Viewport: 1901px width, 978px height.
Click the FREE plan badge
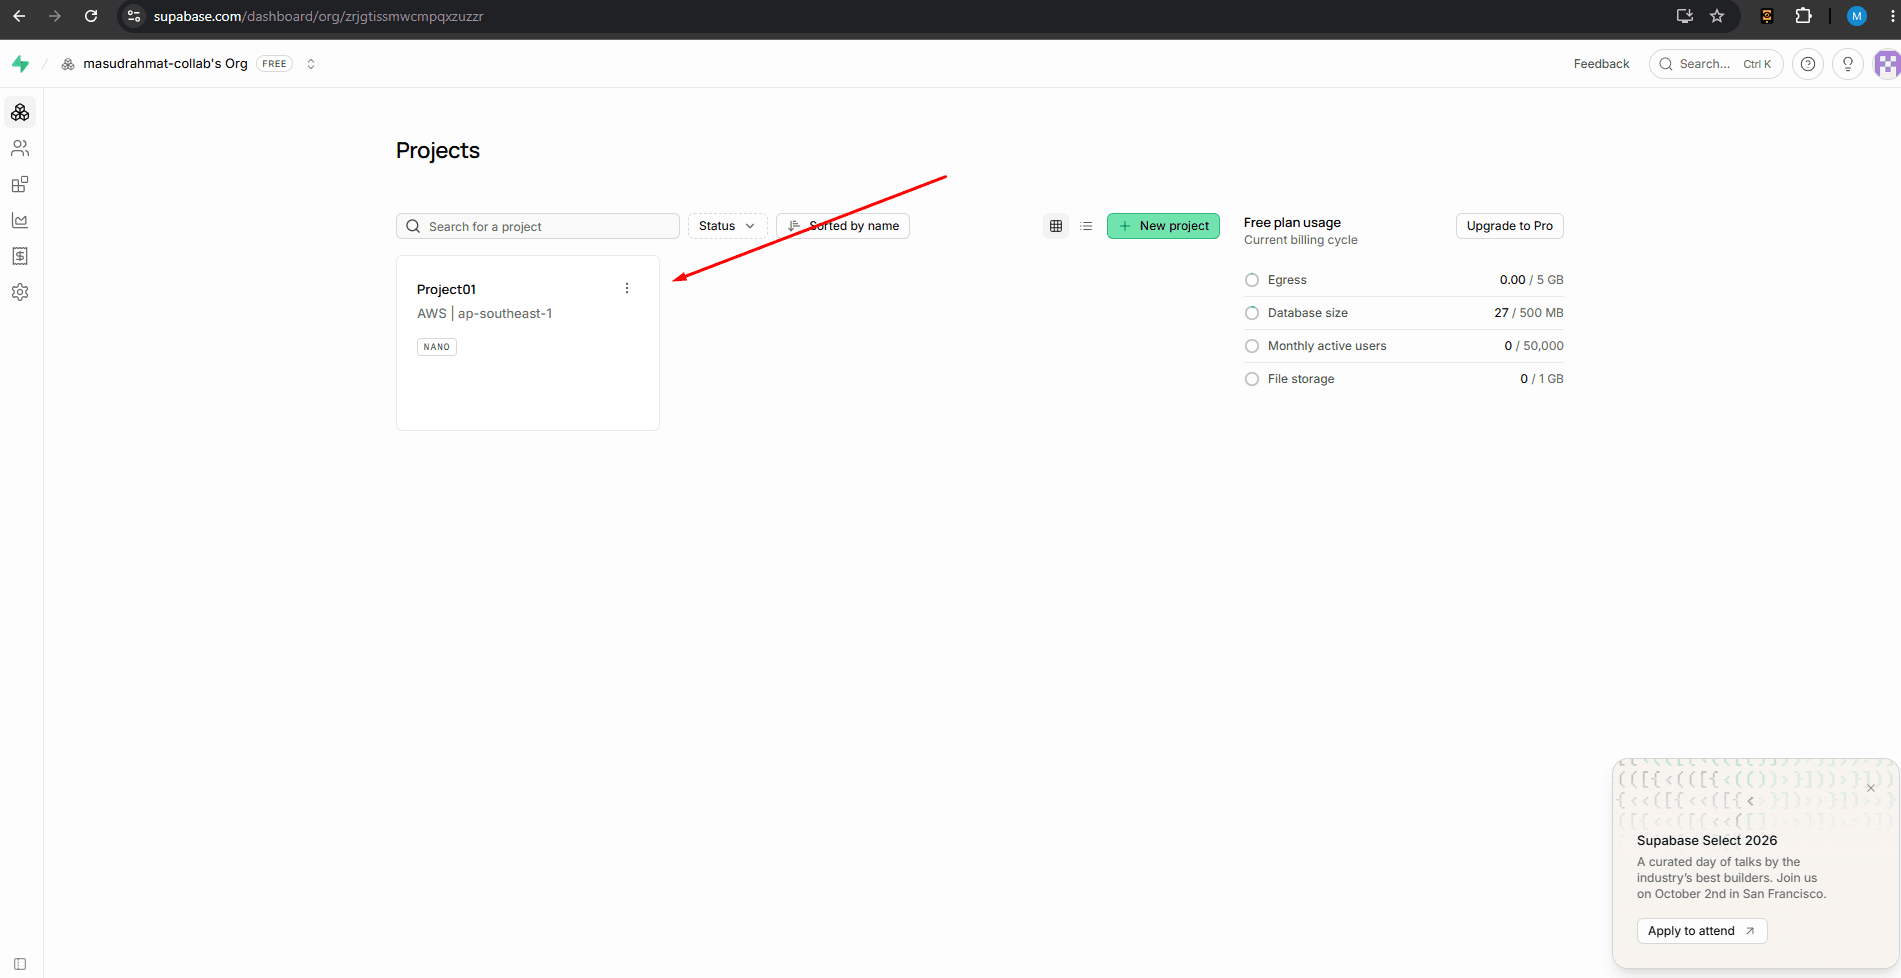(x=274, y=64)
